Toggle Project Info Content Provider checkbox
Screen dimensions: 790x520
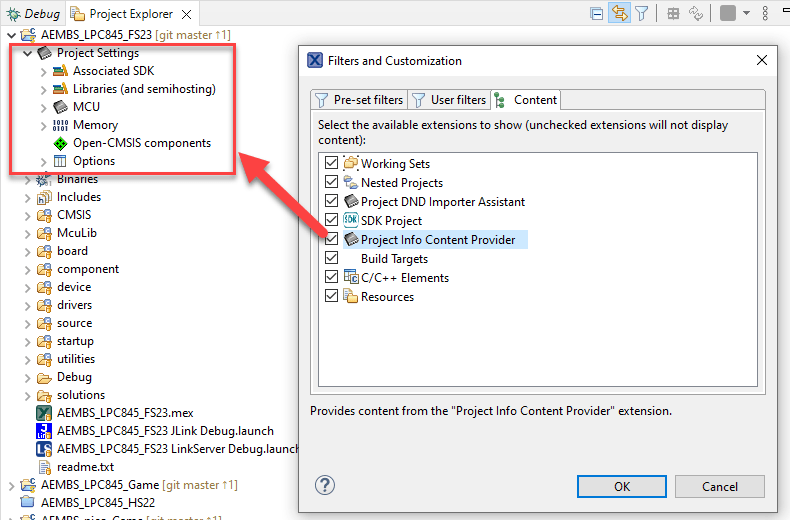[x=332, y=240]
